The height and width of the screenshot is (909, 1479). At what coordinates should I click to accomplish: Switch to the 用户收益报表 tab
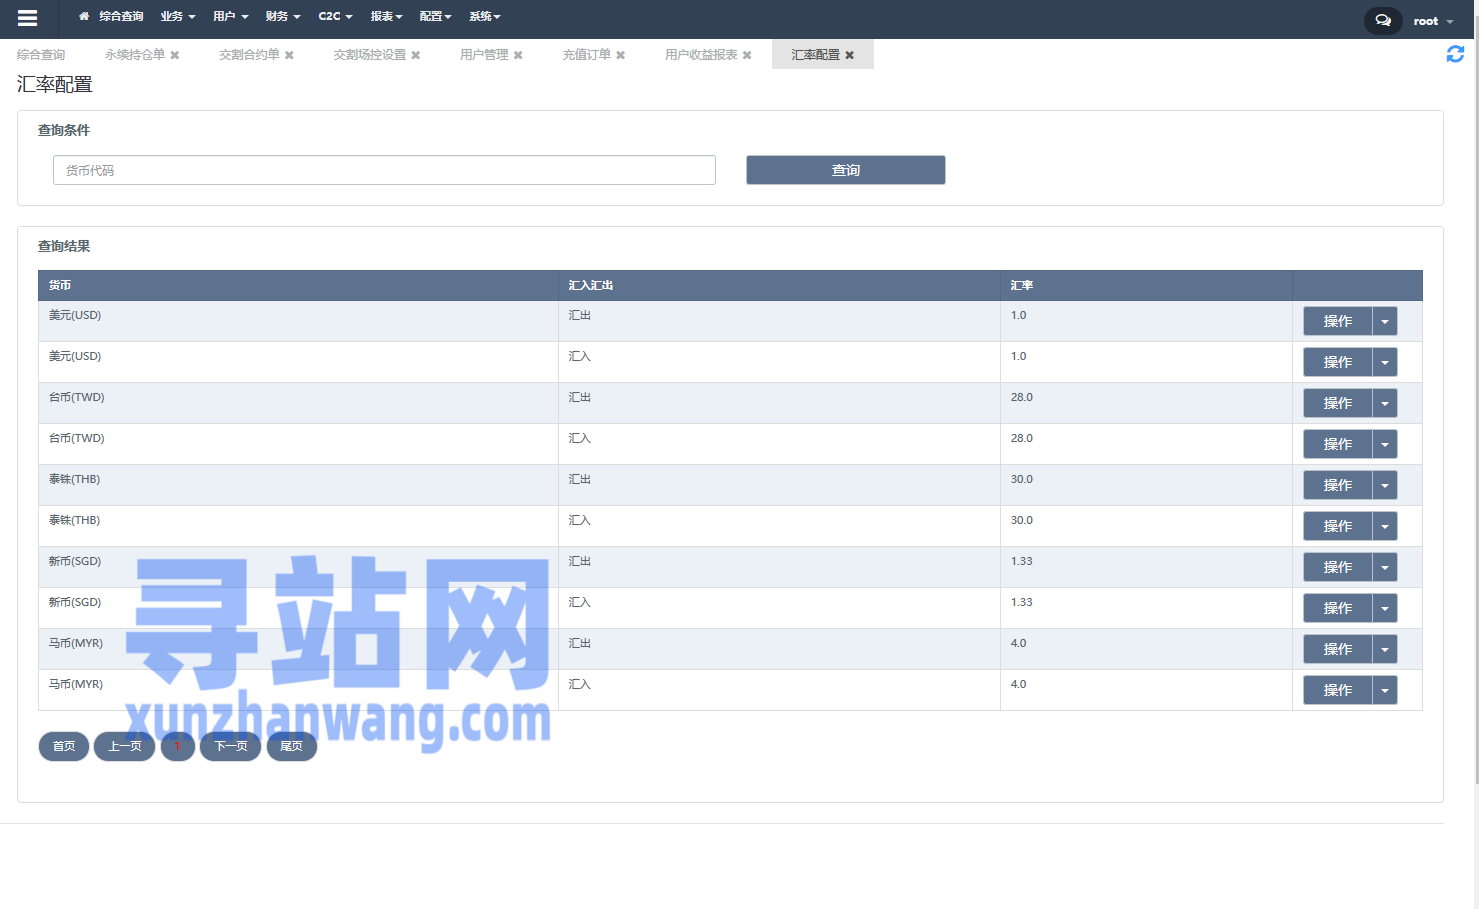(701, 55)
